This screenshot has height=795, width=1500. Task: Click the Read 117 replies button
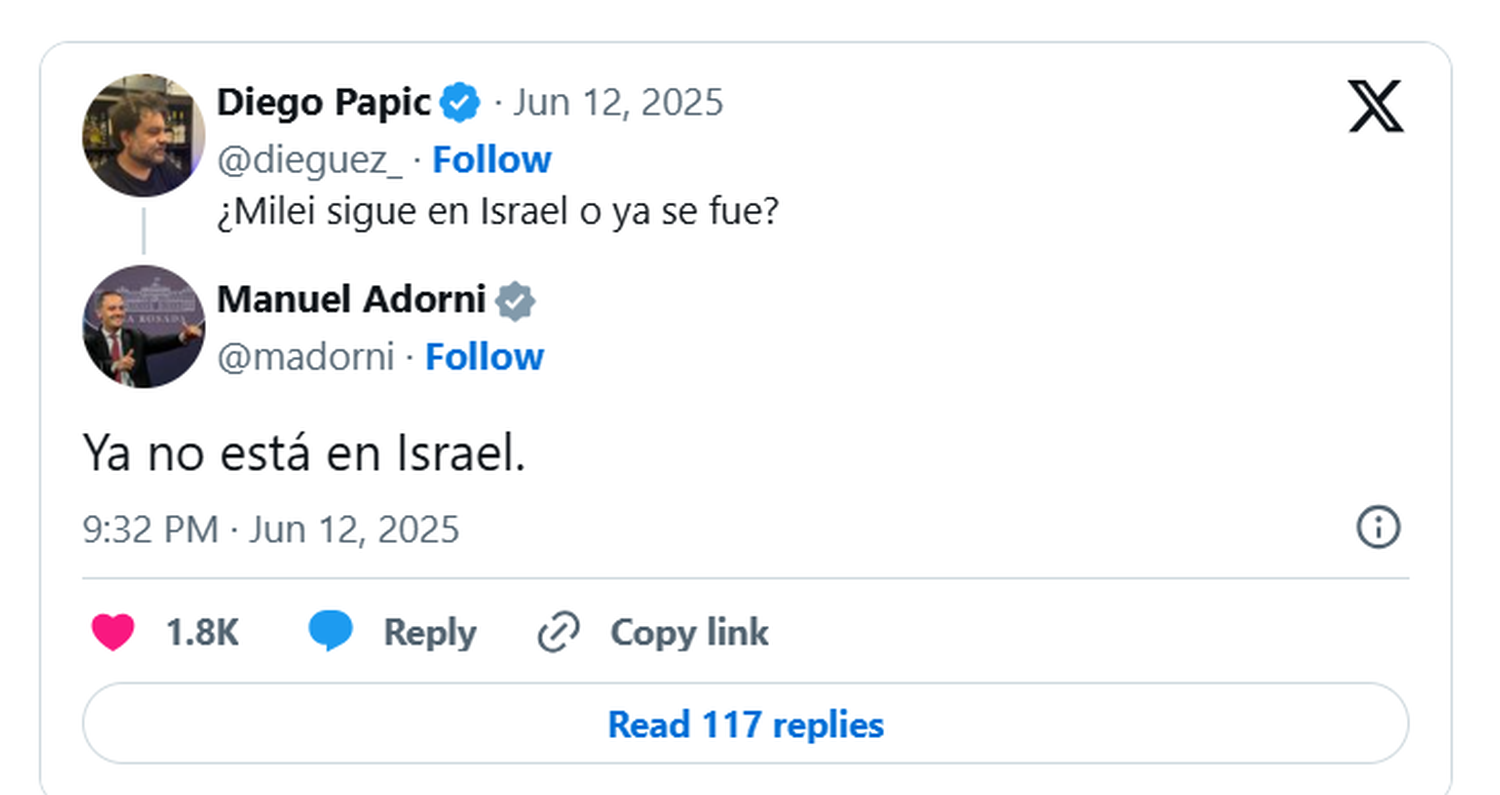point(745,724)
